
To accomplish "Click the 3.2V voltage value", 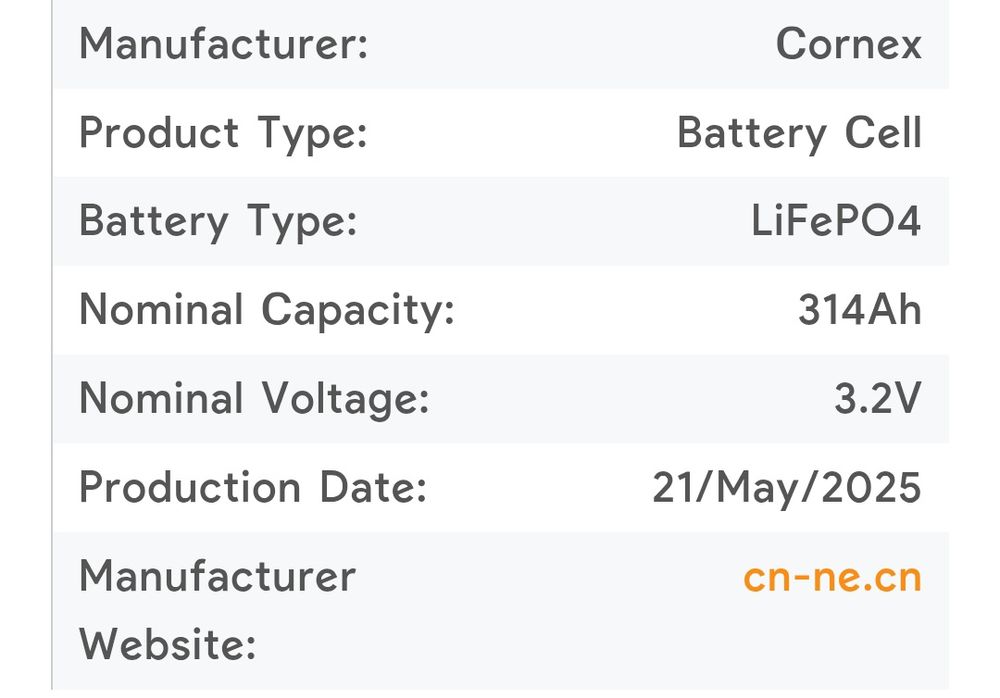I will coord(877,399).
